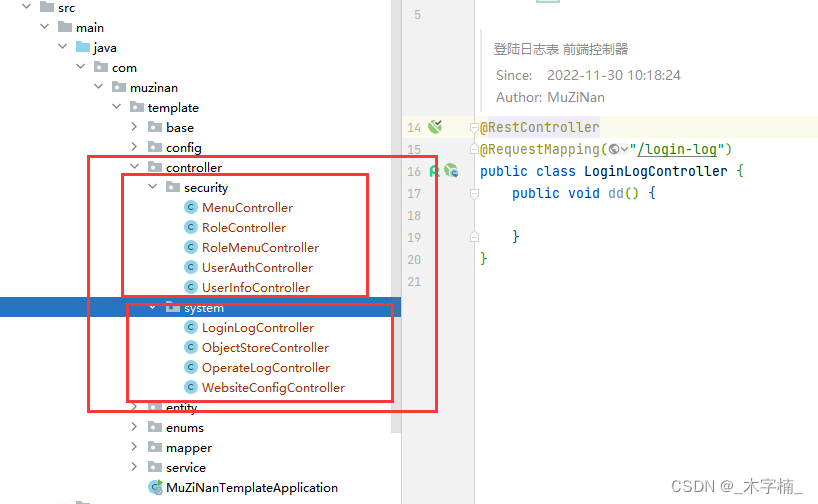Screen dimensions: 818x504
Task: Click the 'Author: MuZiNan' doc line
Action: coord(550,98)
